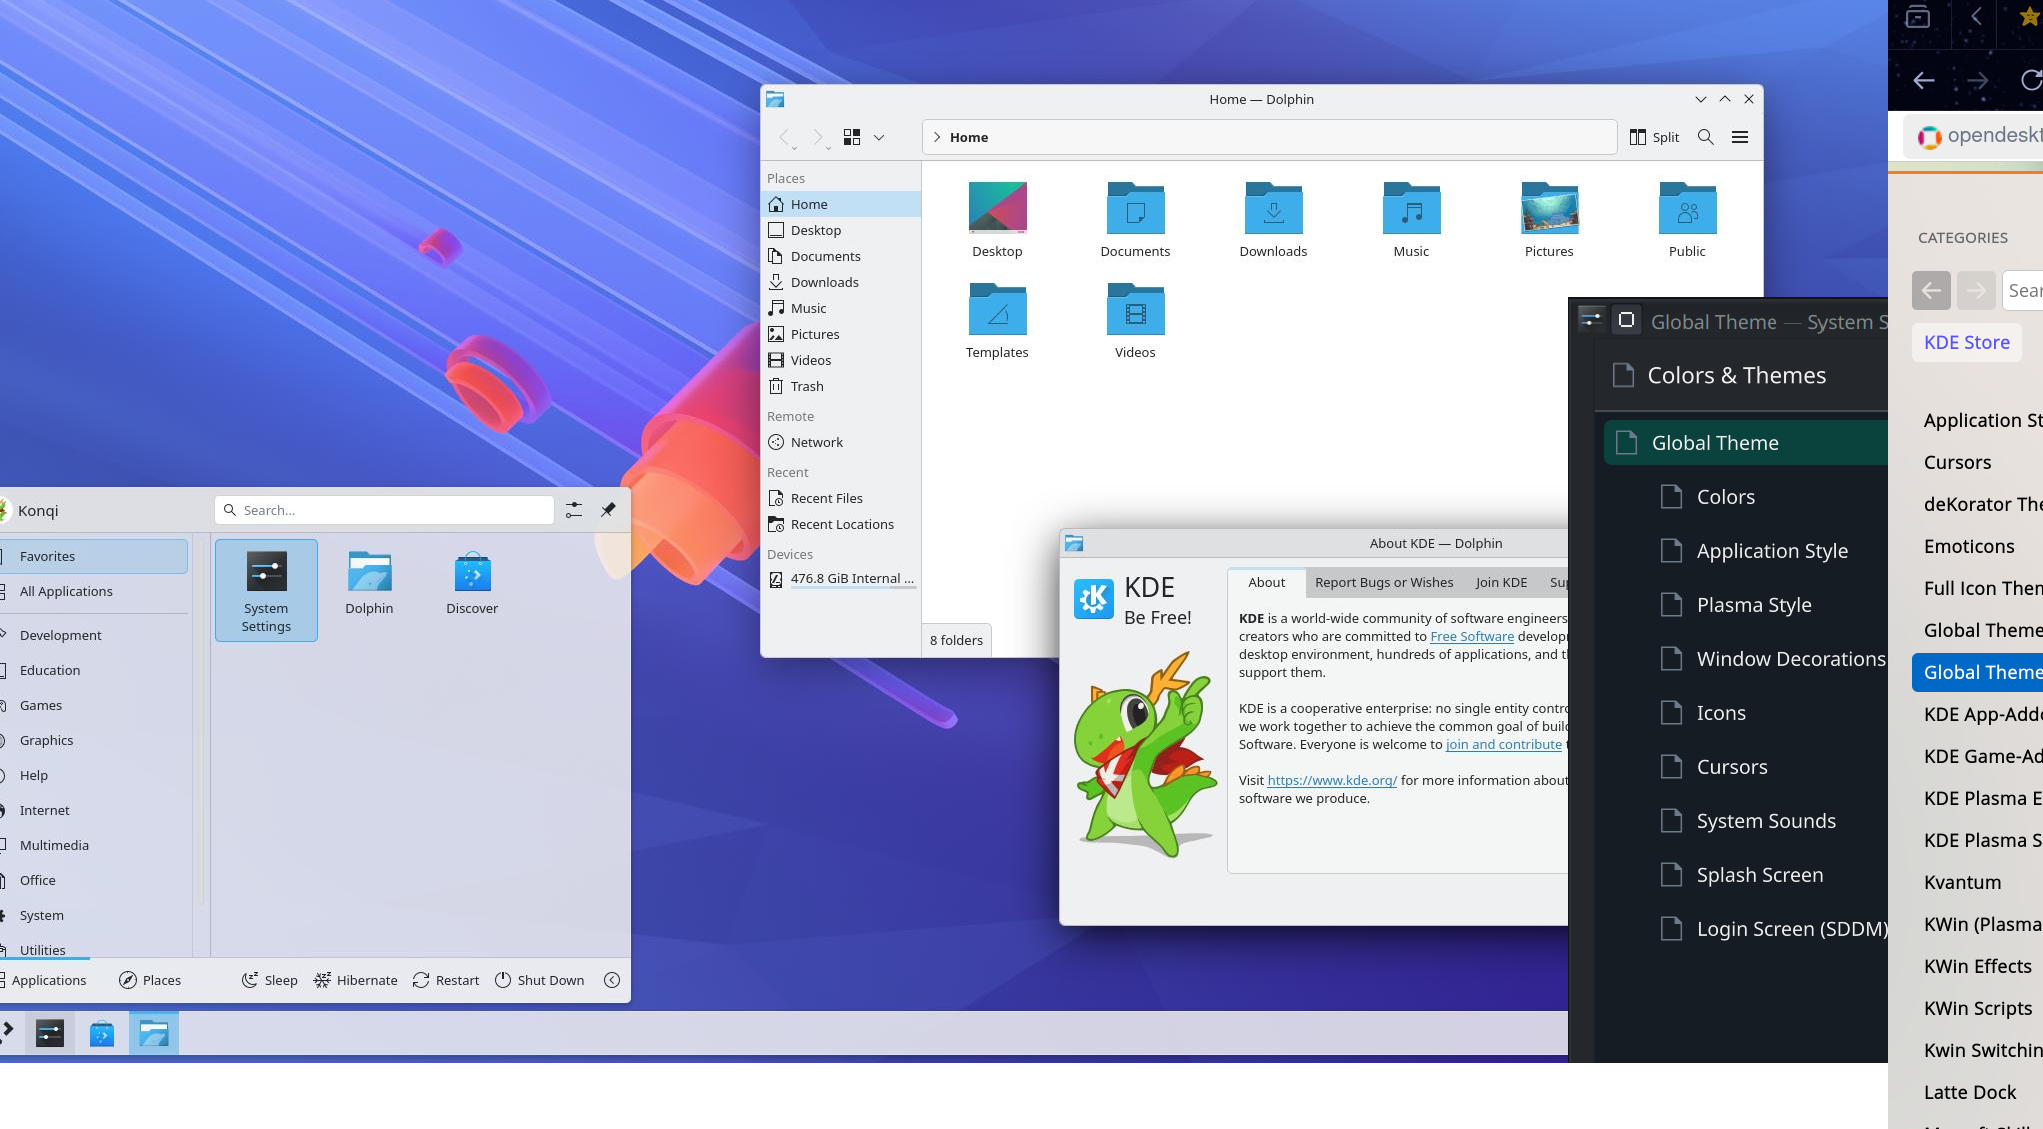Viewport: 2043px width, 1129px height.
Task: Expand the Home breadcrumb chevron
Action: [x=937, y=137]
